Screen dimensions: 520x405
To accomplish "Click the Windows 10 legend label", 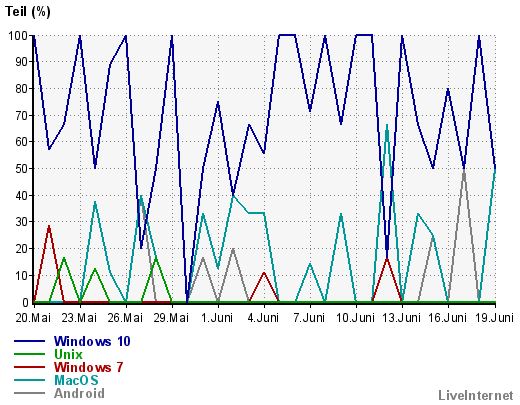I will tap(92, 341).
